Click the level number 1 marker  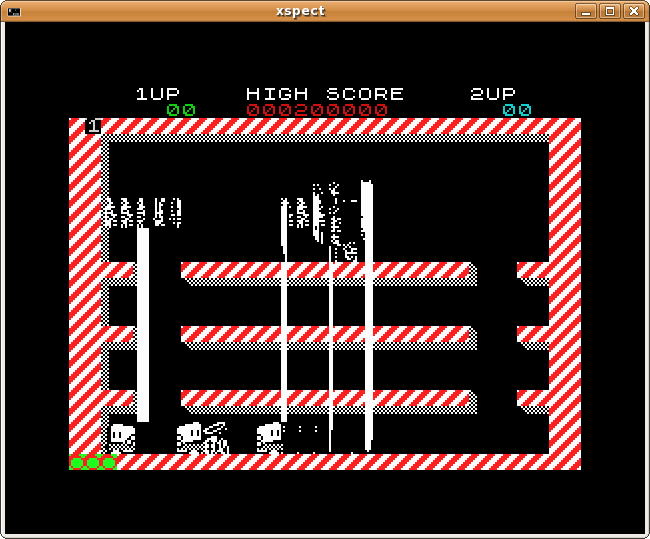point(94,126)
